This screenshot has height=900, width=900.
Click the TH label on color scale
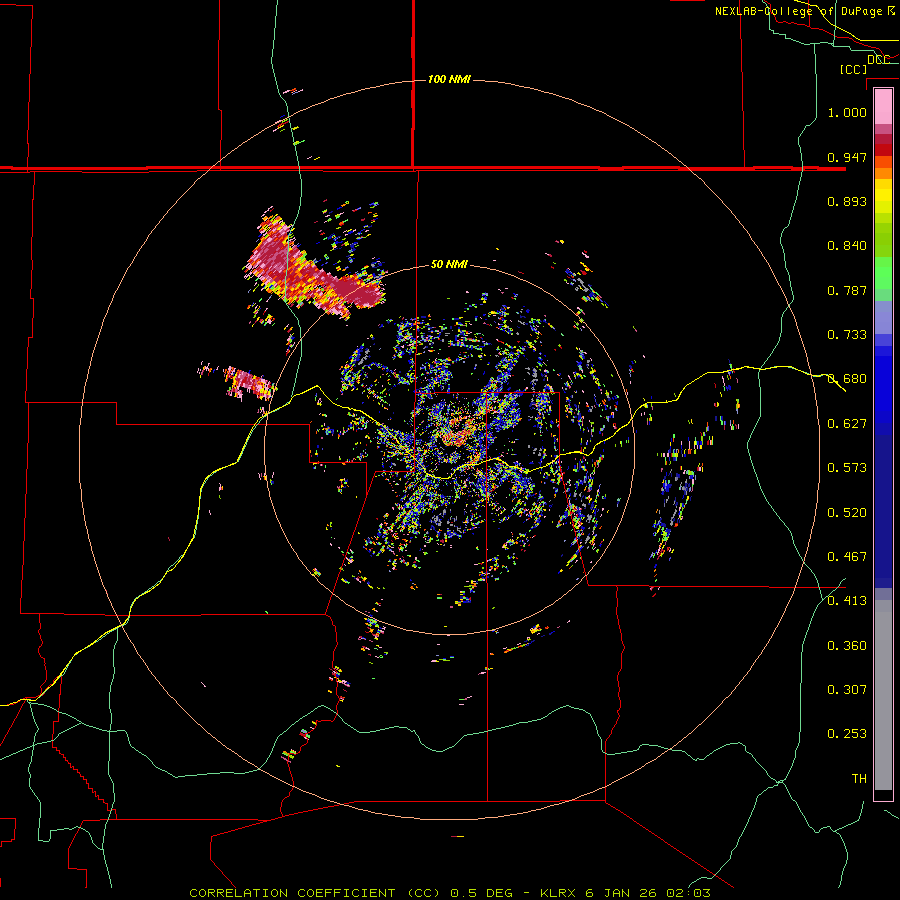(x=859, y=779)
